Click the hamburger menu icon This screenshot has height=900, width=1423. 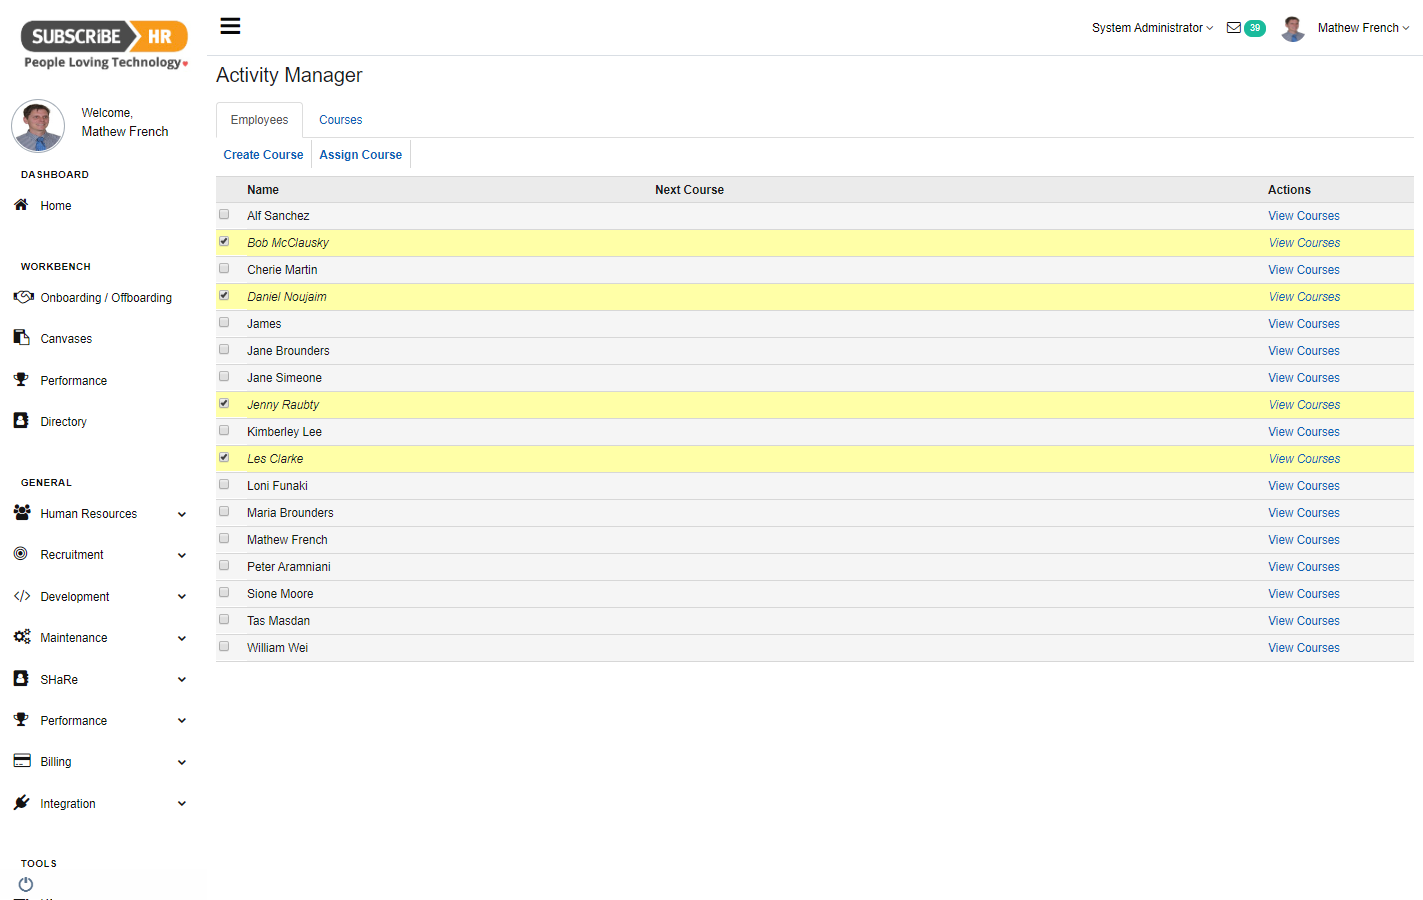pyautogui.click(x=230, y=26)
